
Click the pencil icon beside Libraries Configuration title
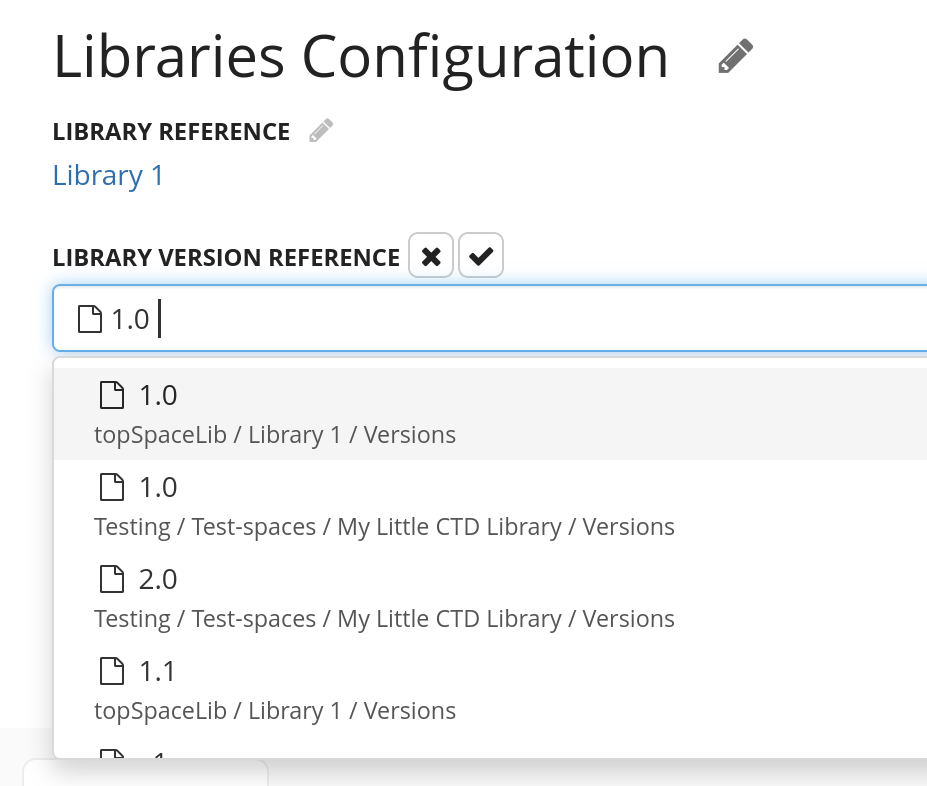coord(735,57)
